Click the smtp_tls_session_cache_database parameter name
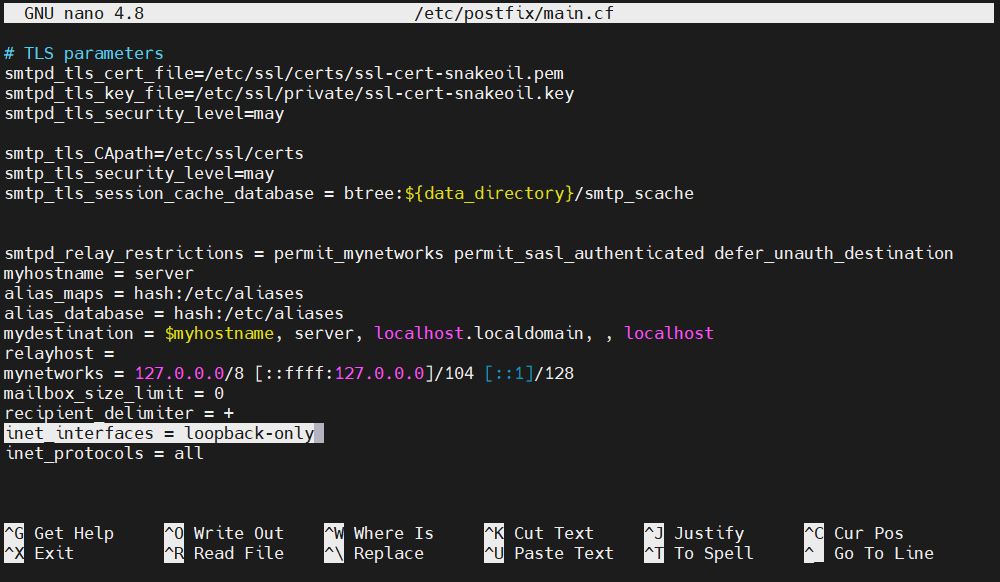This screenshot has height=582, width=1000. 159,193
